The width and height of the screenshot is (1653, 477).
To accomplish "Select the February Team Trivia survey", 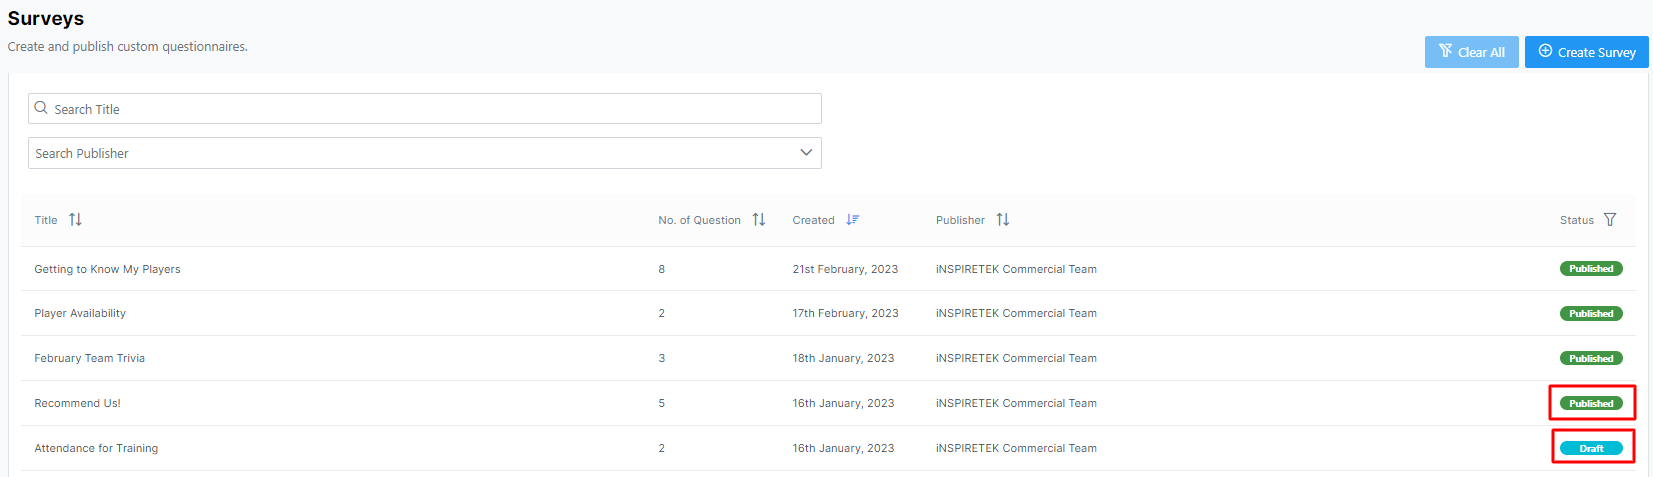I will click(89, 358).
